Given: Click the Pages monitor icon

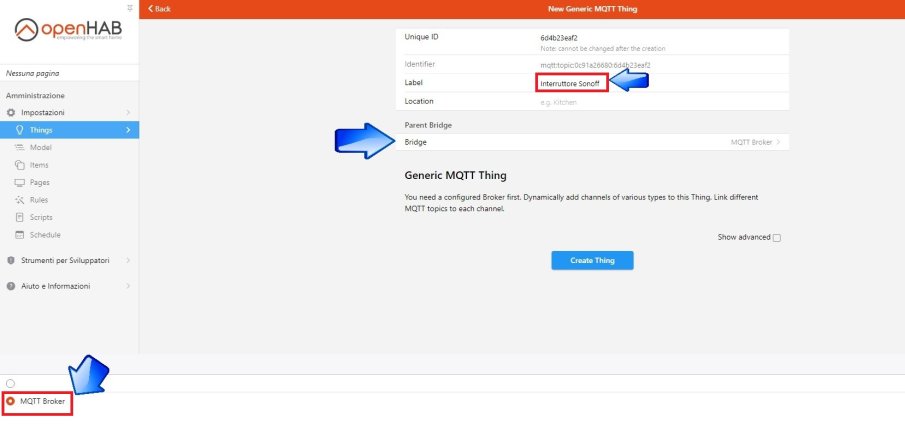Looking at the screenshot, I should coord(19,182).
